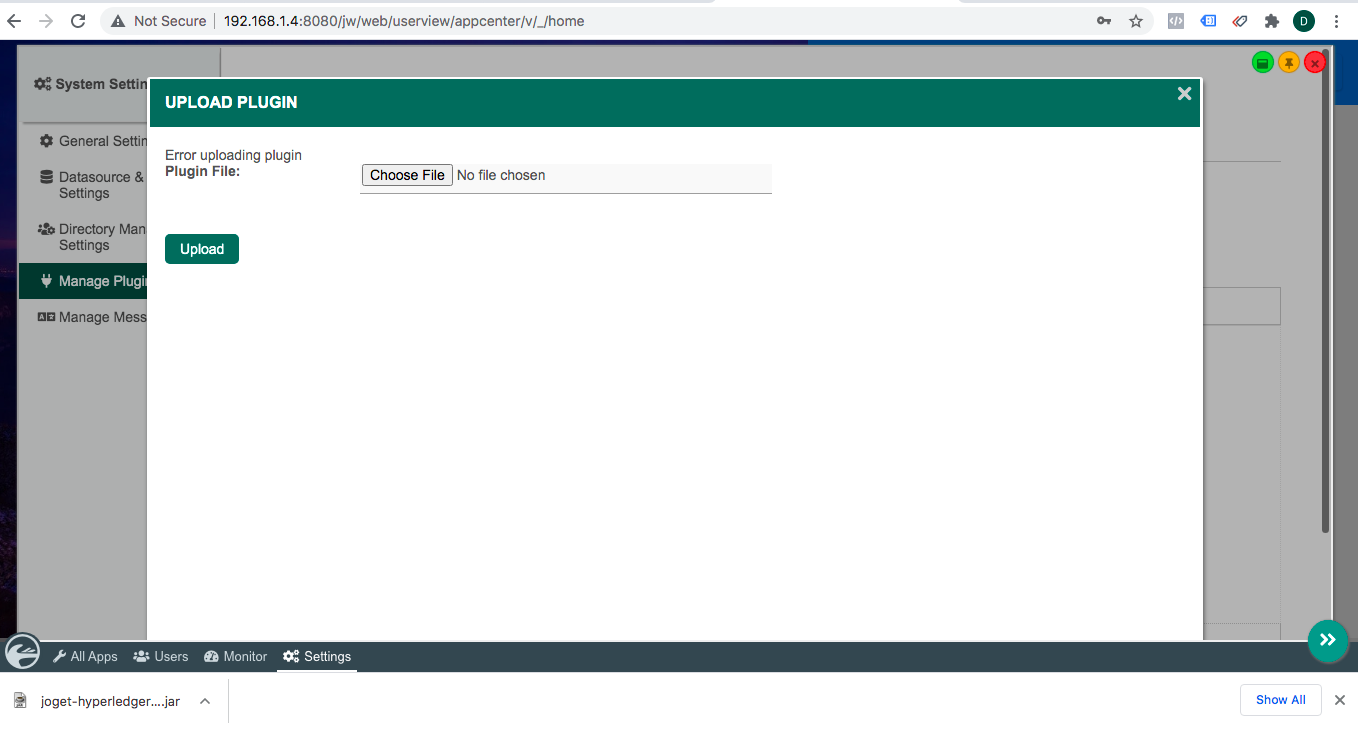Reload the current page
The width and height of the screenshot is (1358, 729).
click(x=79, y=21)
